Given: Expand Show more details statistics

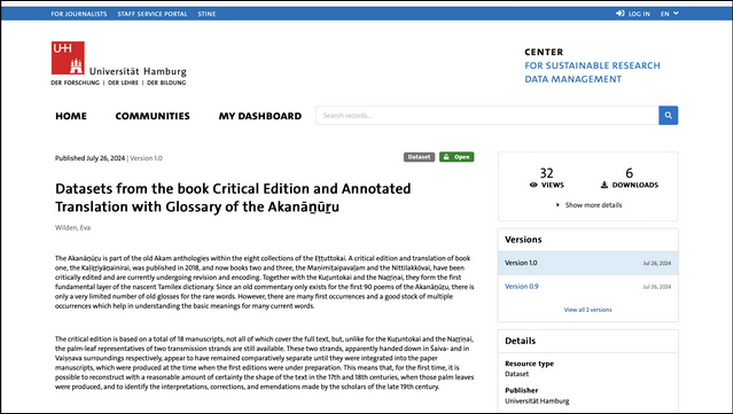Looking at the screenshot, I should pyautogui.click(x=588, y=204).
